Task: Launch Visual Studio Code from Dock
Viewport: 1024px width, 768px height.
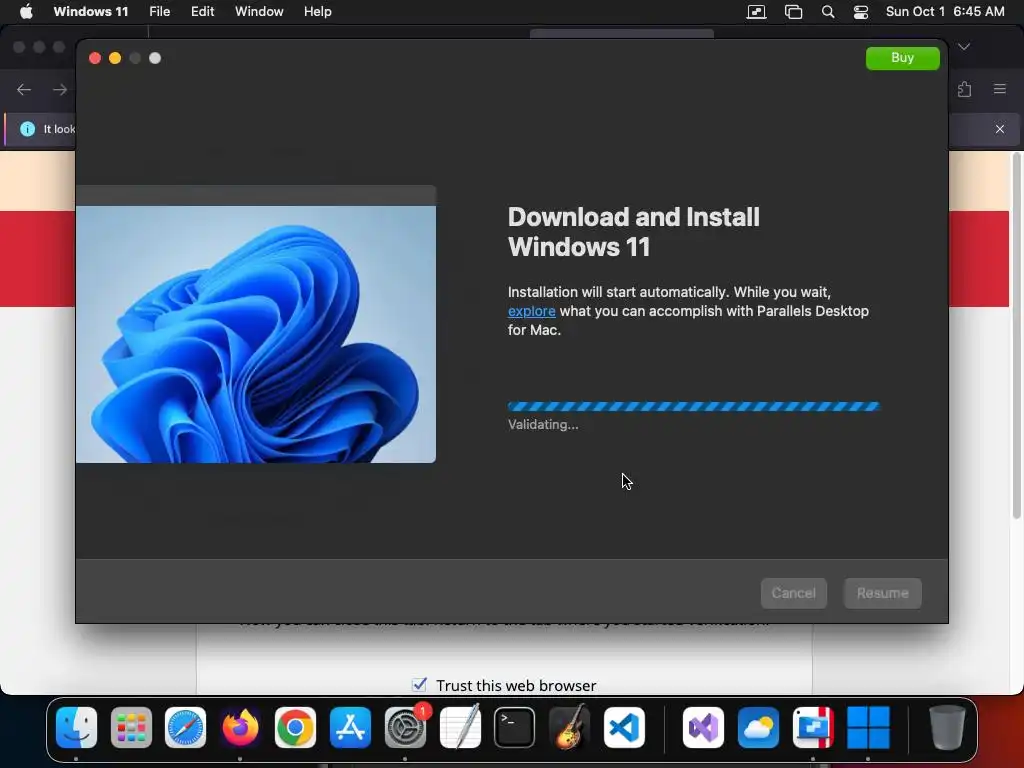Action: coord(624,727)
